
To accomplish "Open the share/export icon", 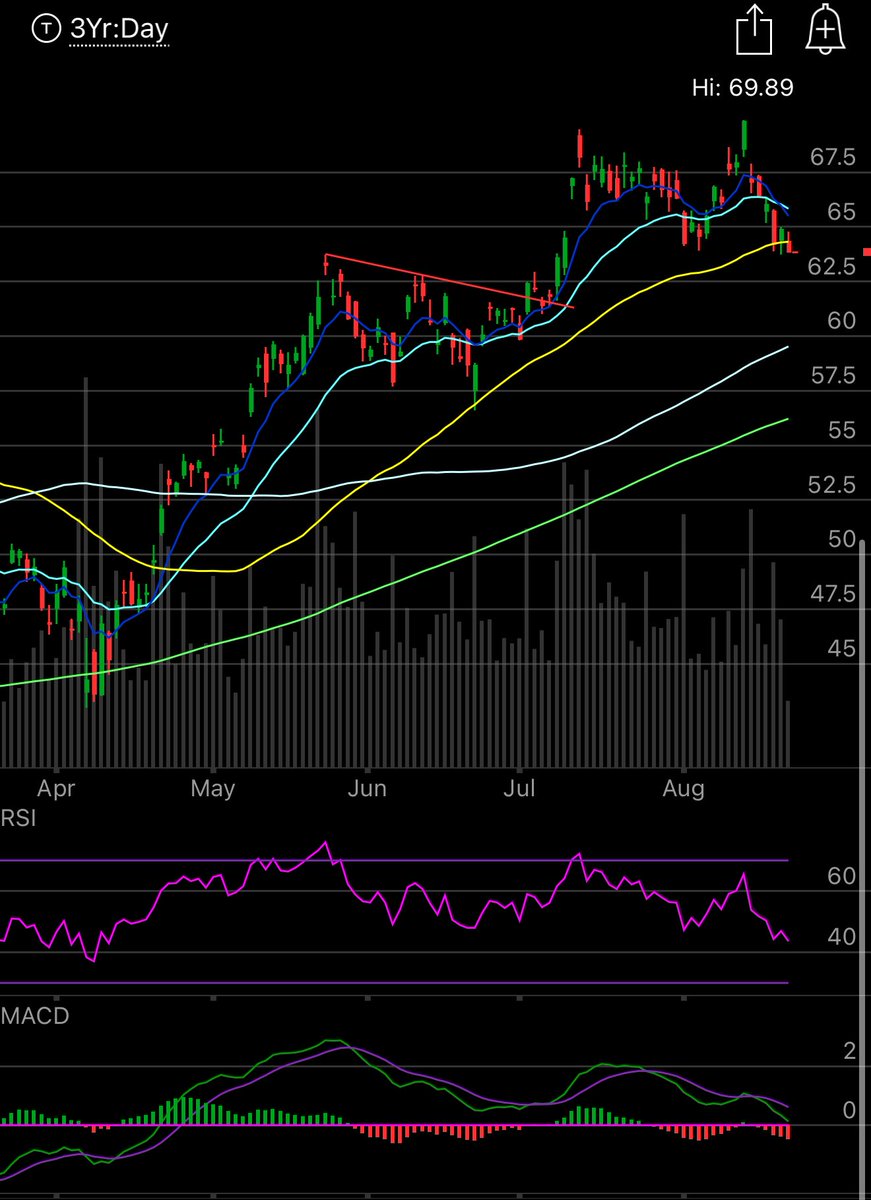I will (754, 30).
